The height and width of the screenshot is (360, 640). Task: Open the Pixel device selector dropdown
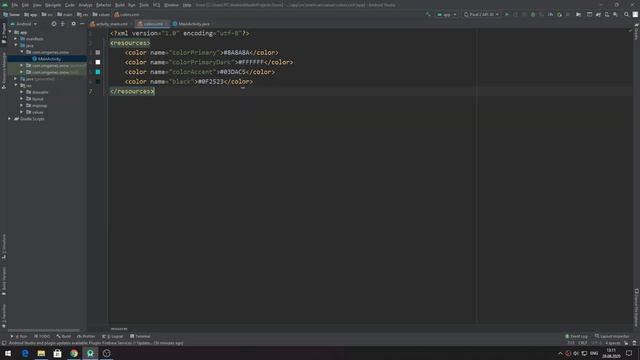(481, 14)
